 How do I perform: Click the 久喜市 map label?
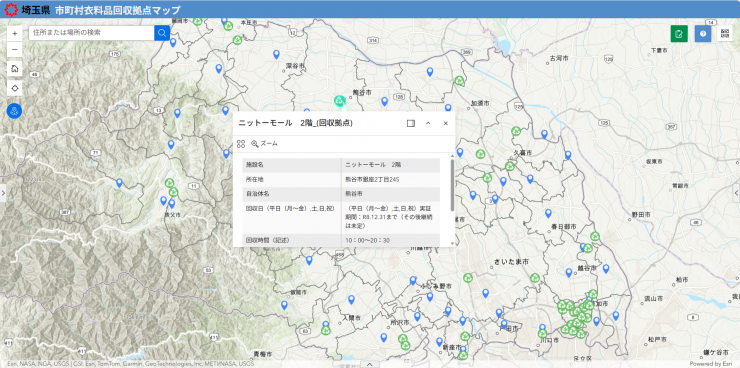click(x=523, y=153)
